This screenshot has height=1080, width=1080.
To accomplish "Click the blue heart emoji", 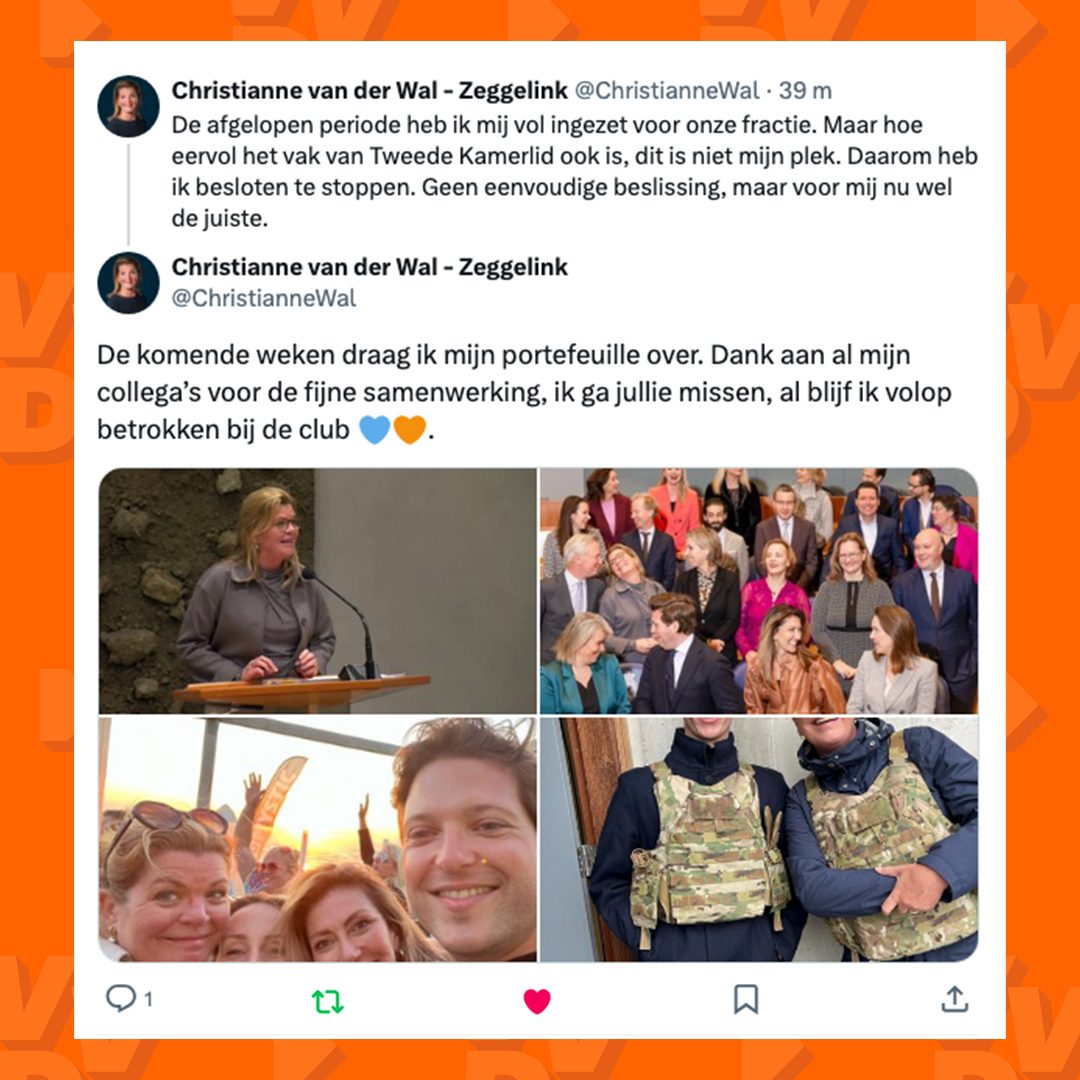I will 375,429.
